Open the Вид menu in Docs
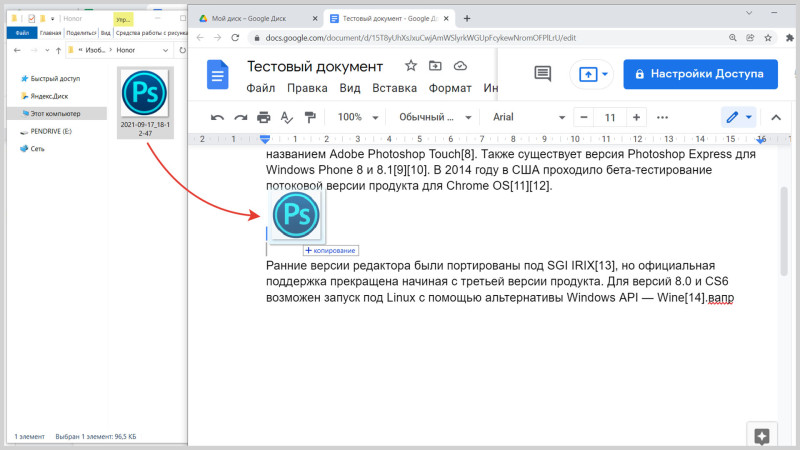 [x=350, y=88]
